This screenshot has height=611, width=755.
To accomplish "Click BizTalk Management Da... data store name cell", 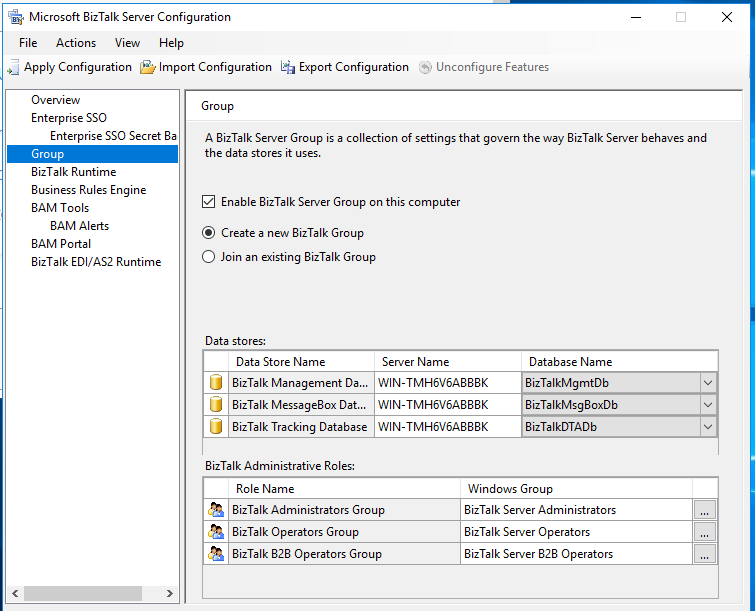I will coord(301,383).
